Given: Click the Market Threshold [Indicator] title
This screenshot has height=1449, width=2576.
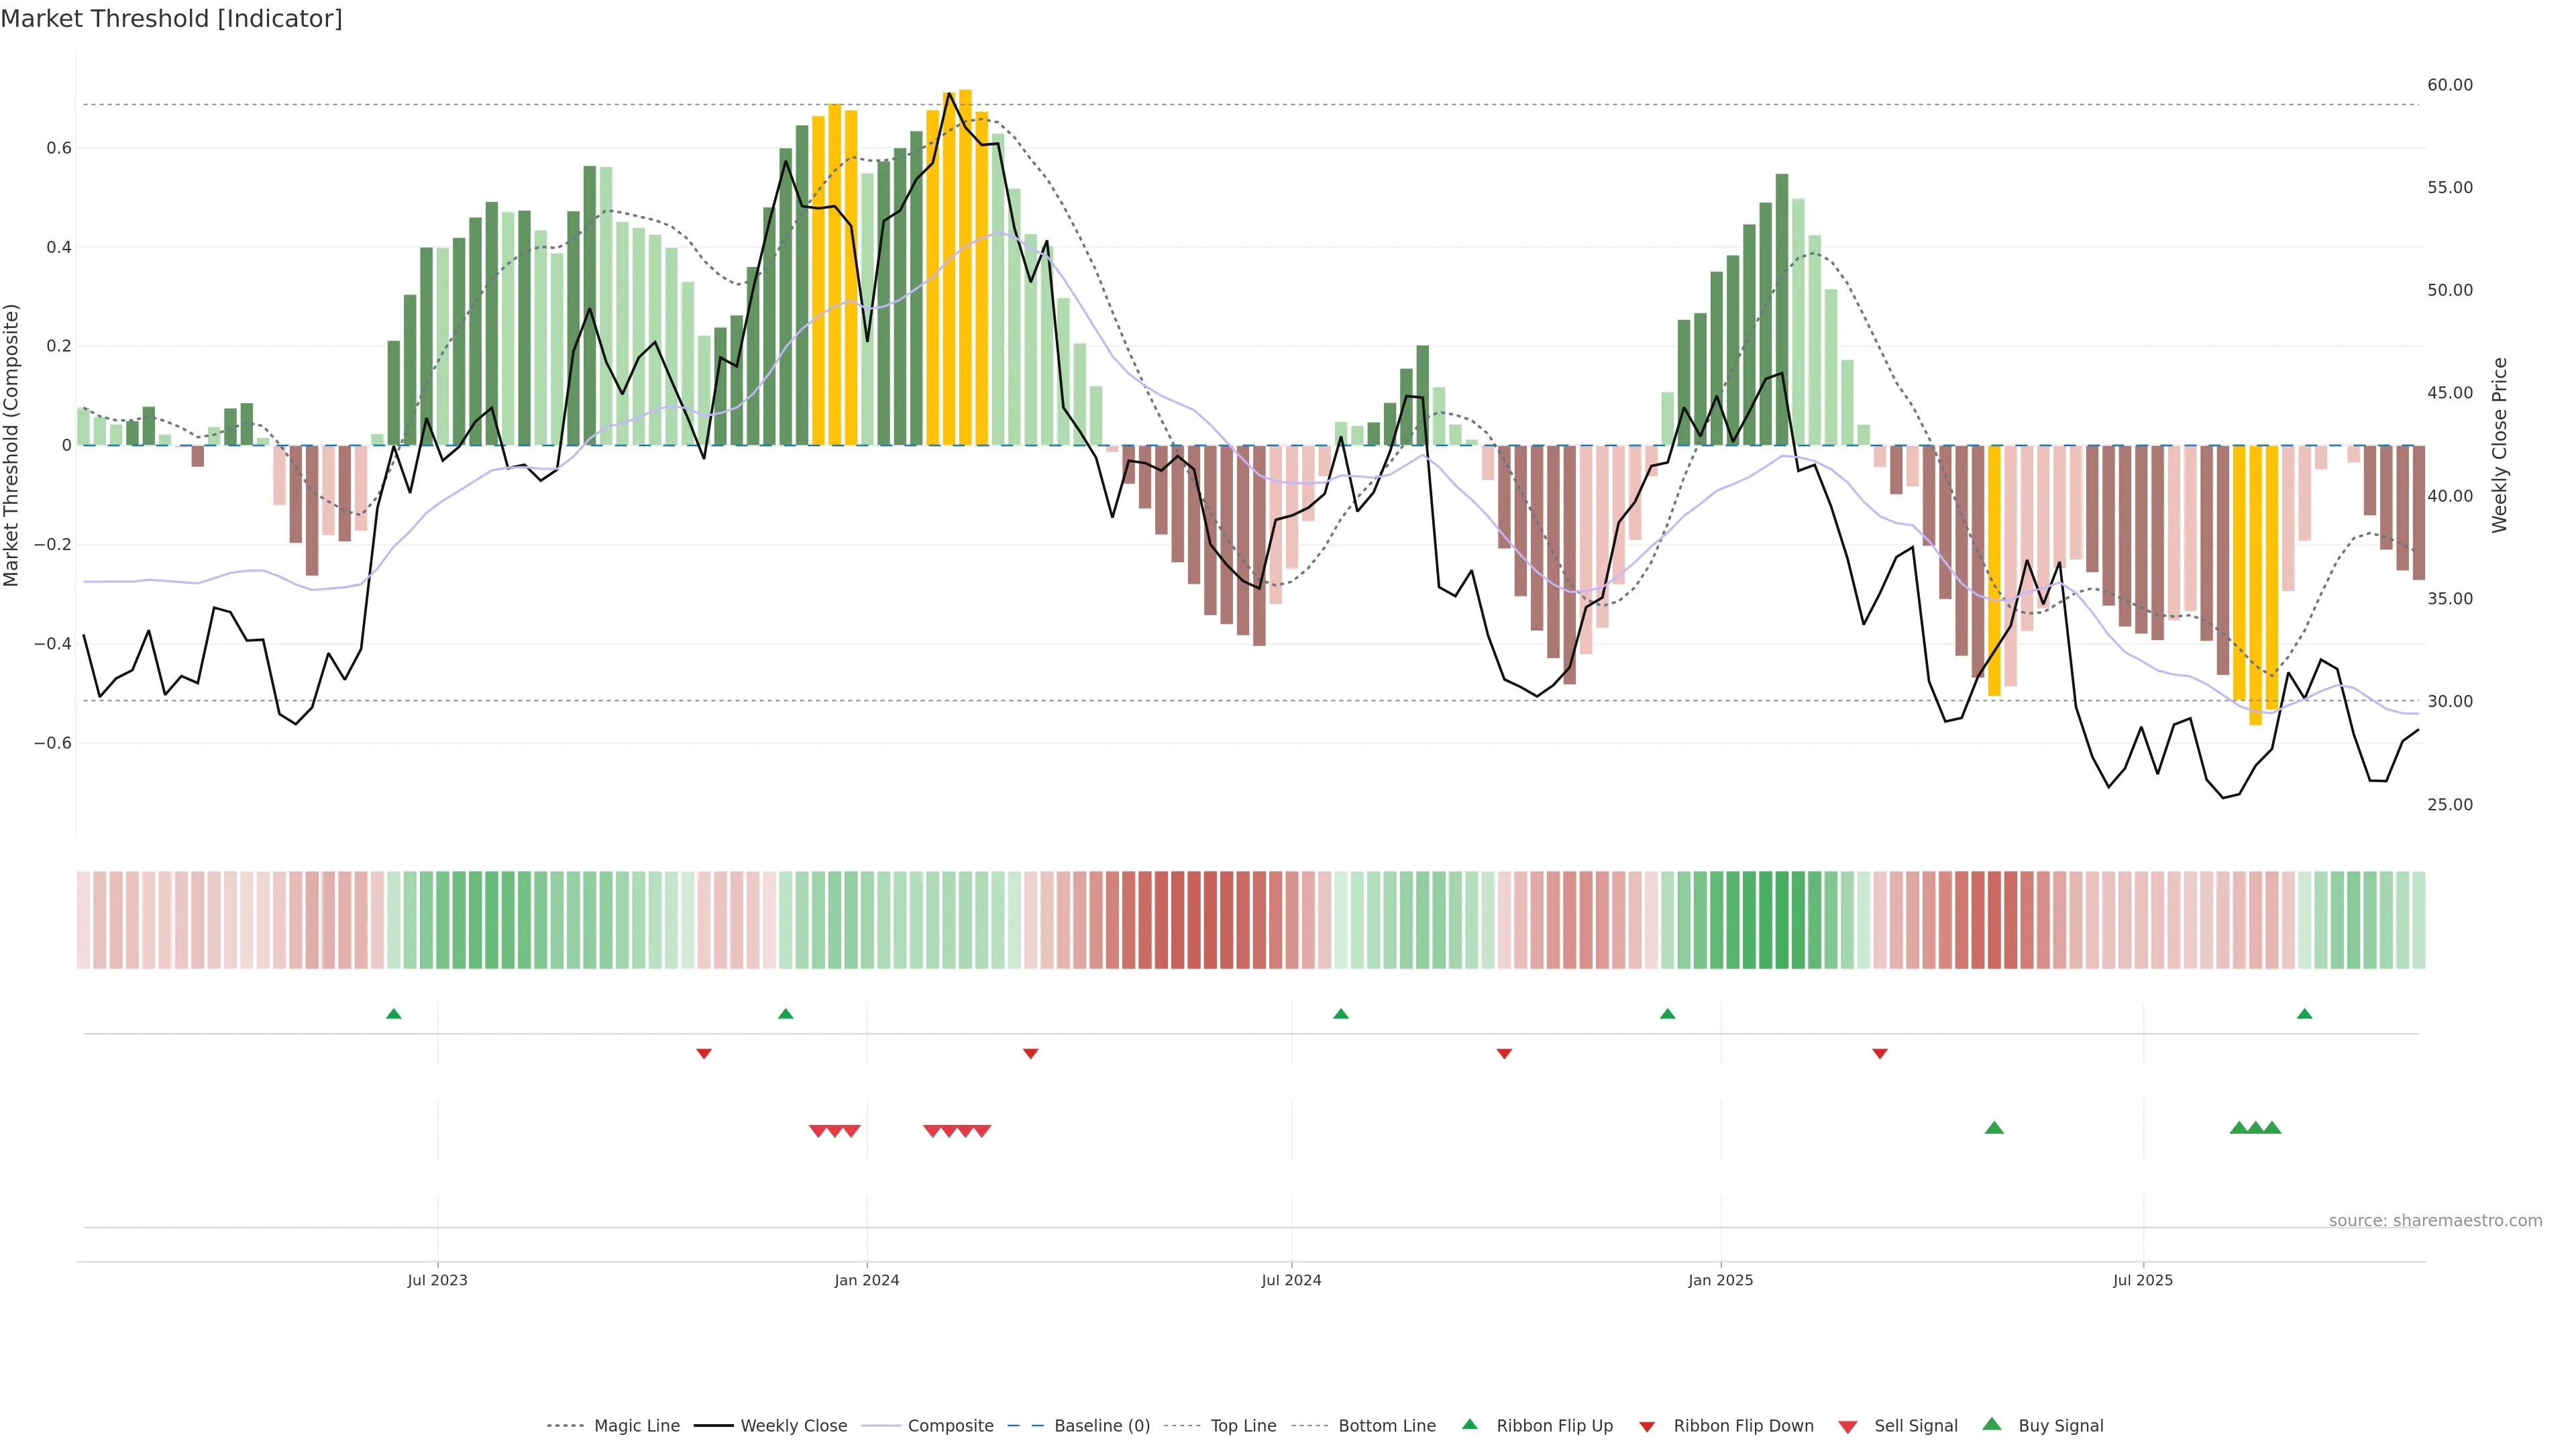Looking at the screenshot, I should (x=171, y=19).
